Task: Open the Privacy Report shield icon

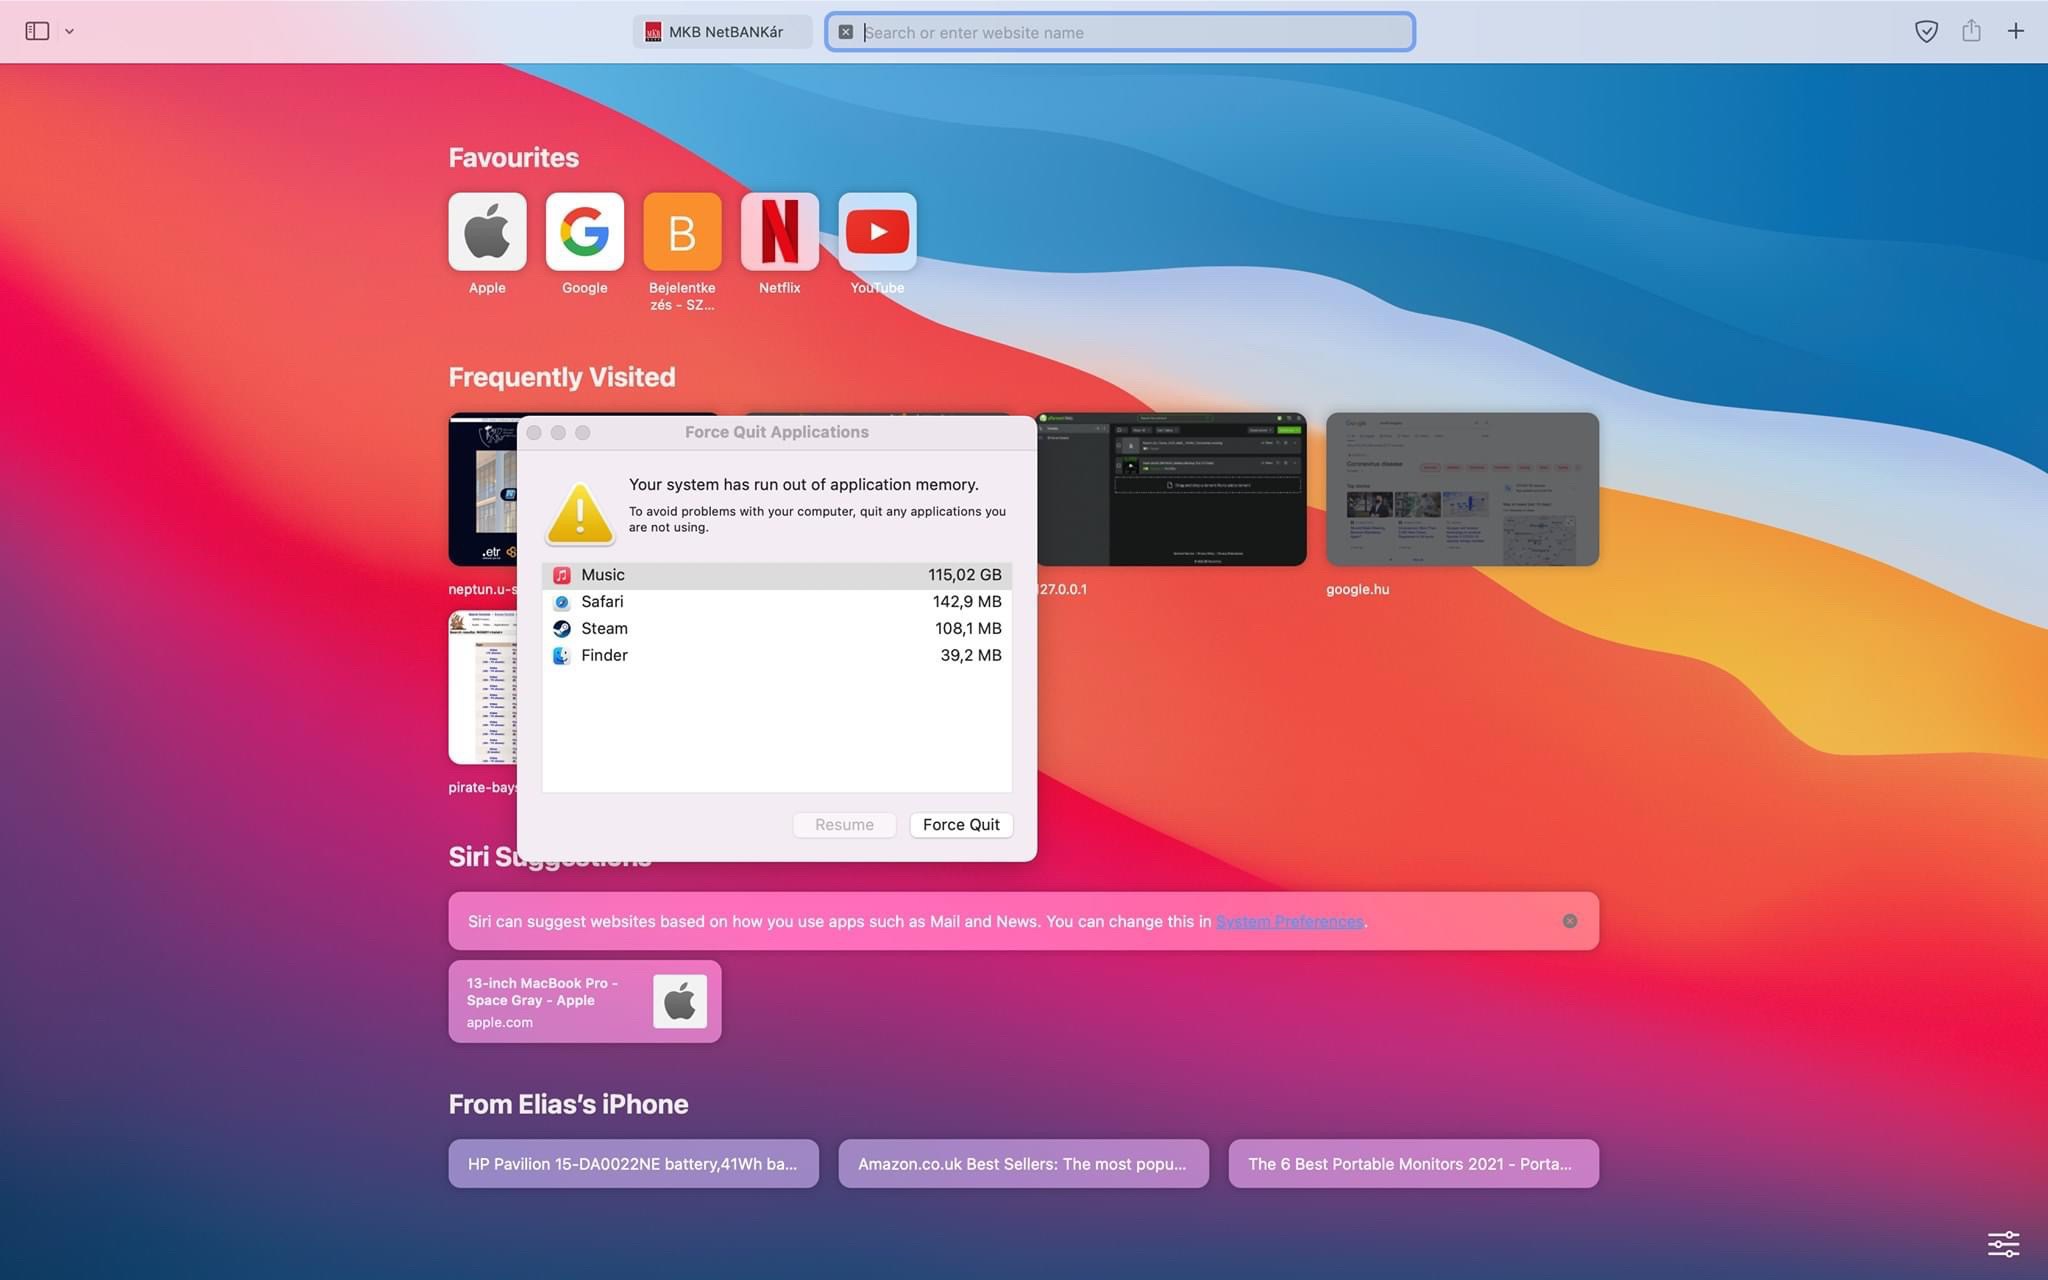Action: [1926, 31]
